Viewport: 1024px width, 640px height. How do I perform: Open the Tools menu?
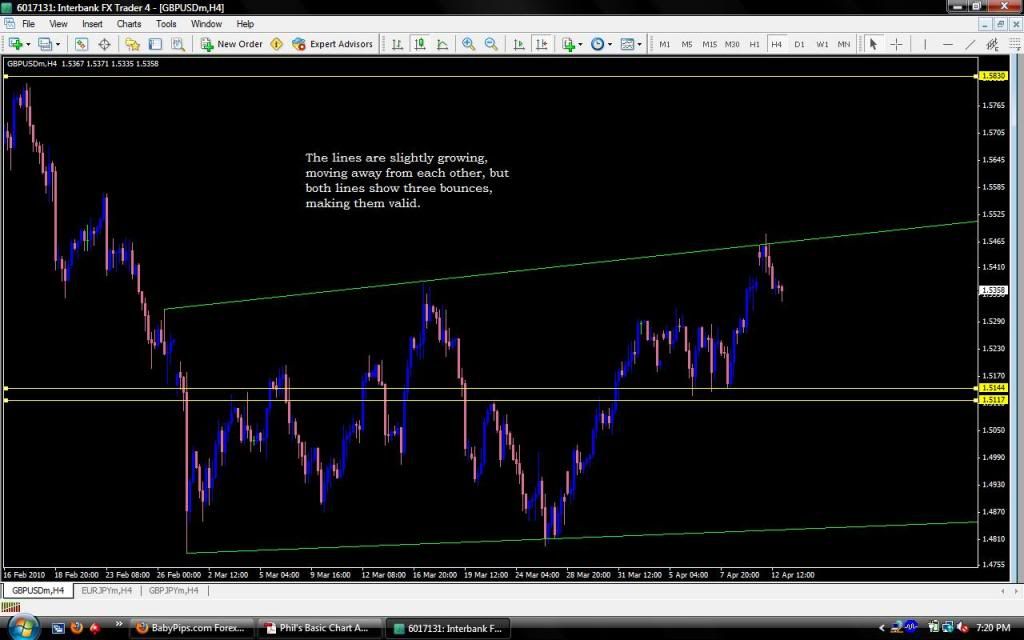(x=166, y=24)
